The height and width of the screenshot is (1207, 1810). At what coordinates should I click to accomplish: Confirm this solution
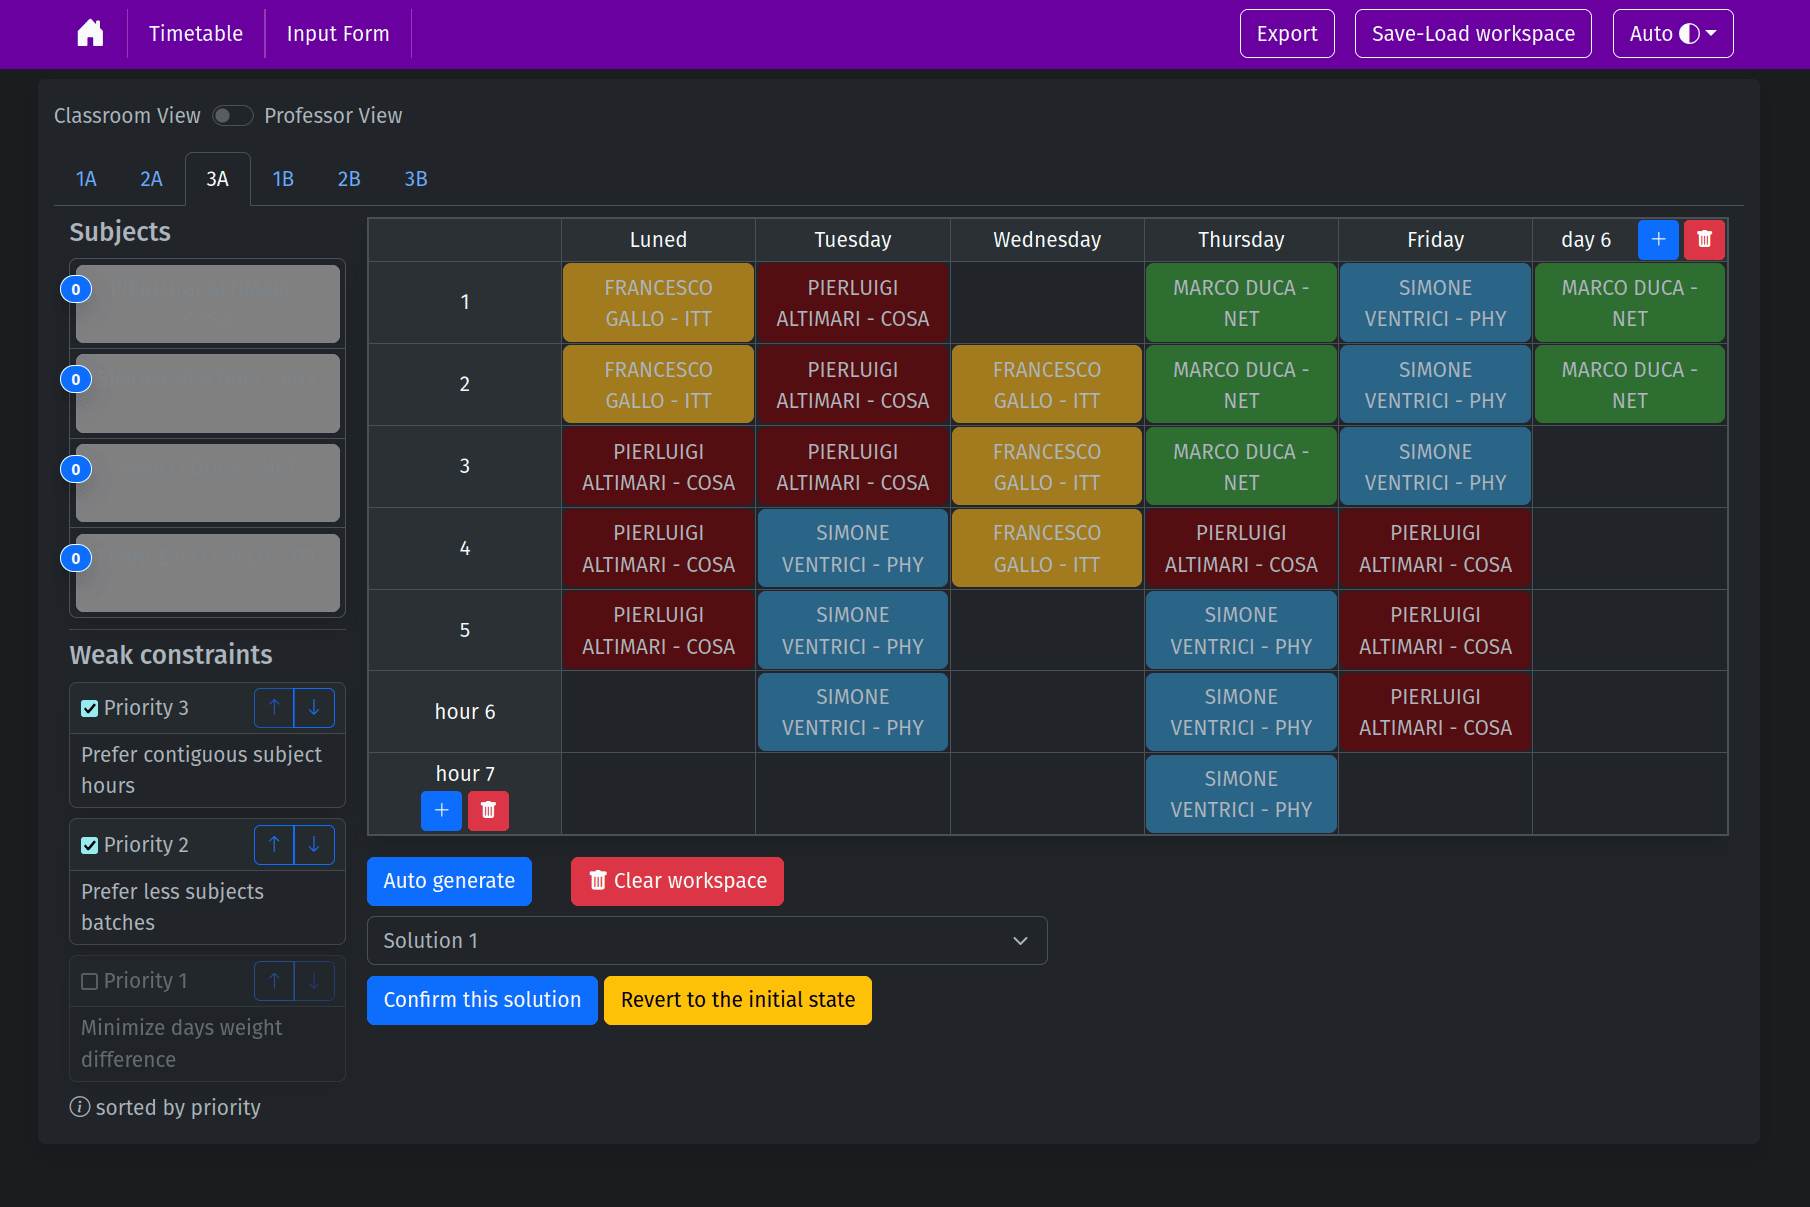click(x=482, y=1000)
